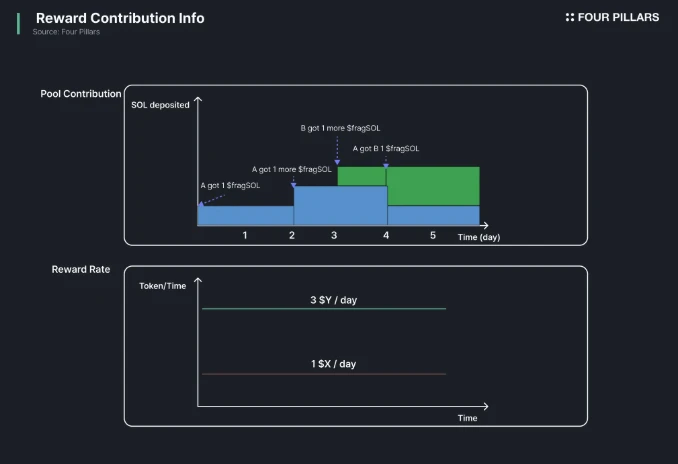
Task: Click the "1 $X / day" reward line label
Action: [333, 364]
